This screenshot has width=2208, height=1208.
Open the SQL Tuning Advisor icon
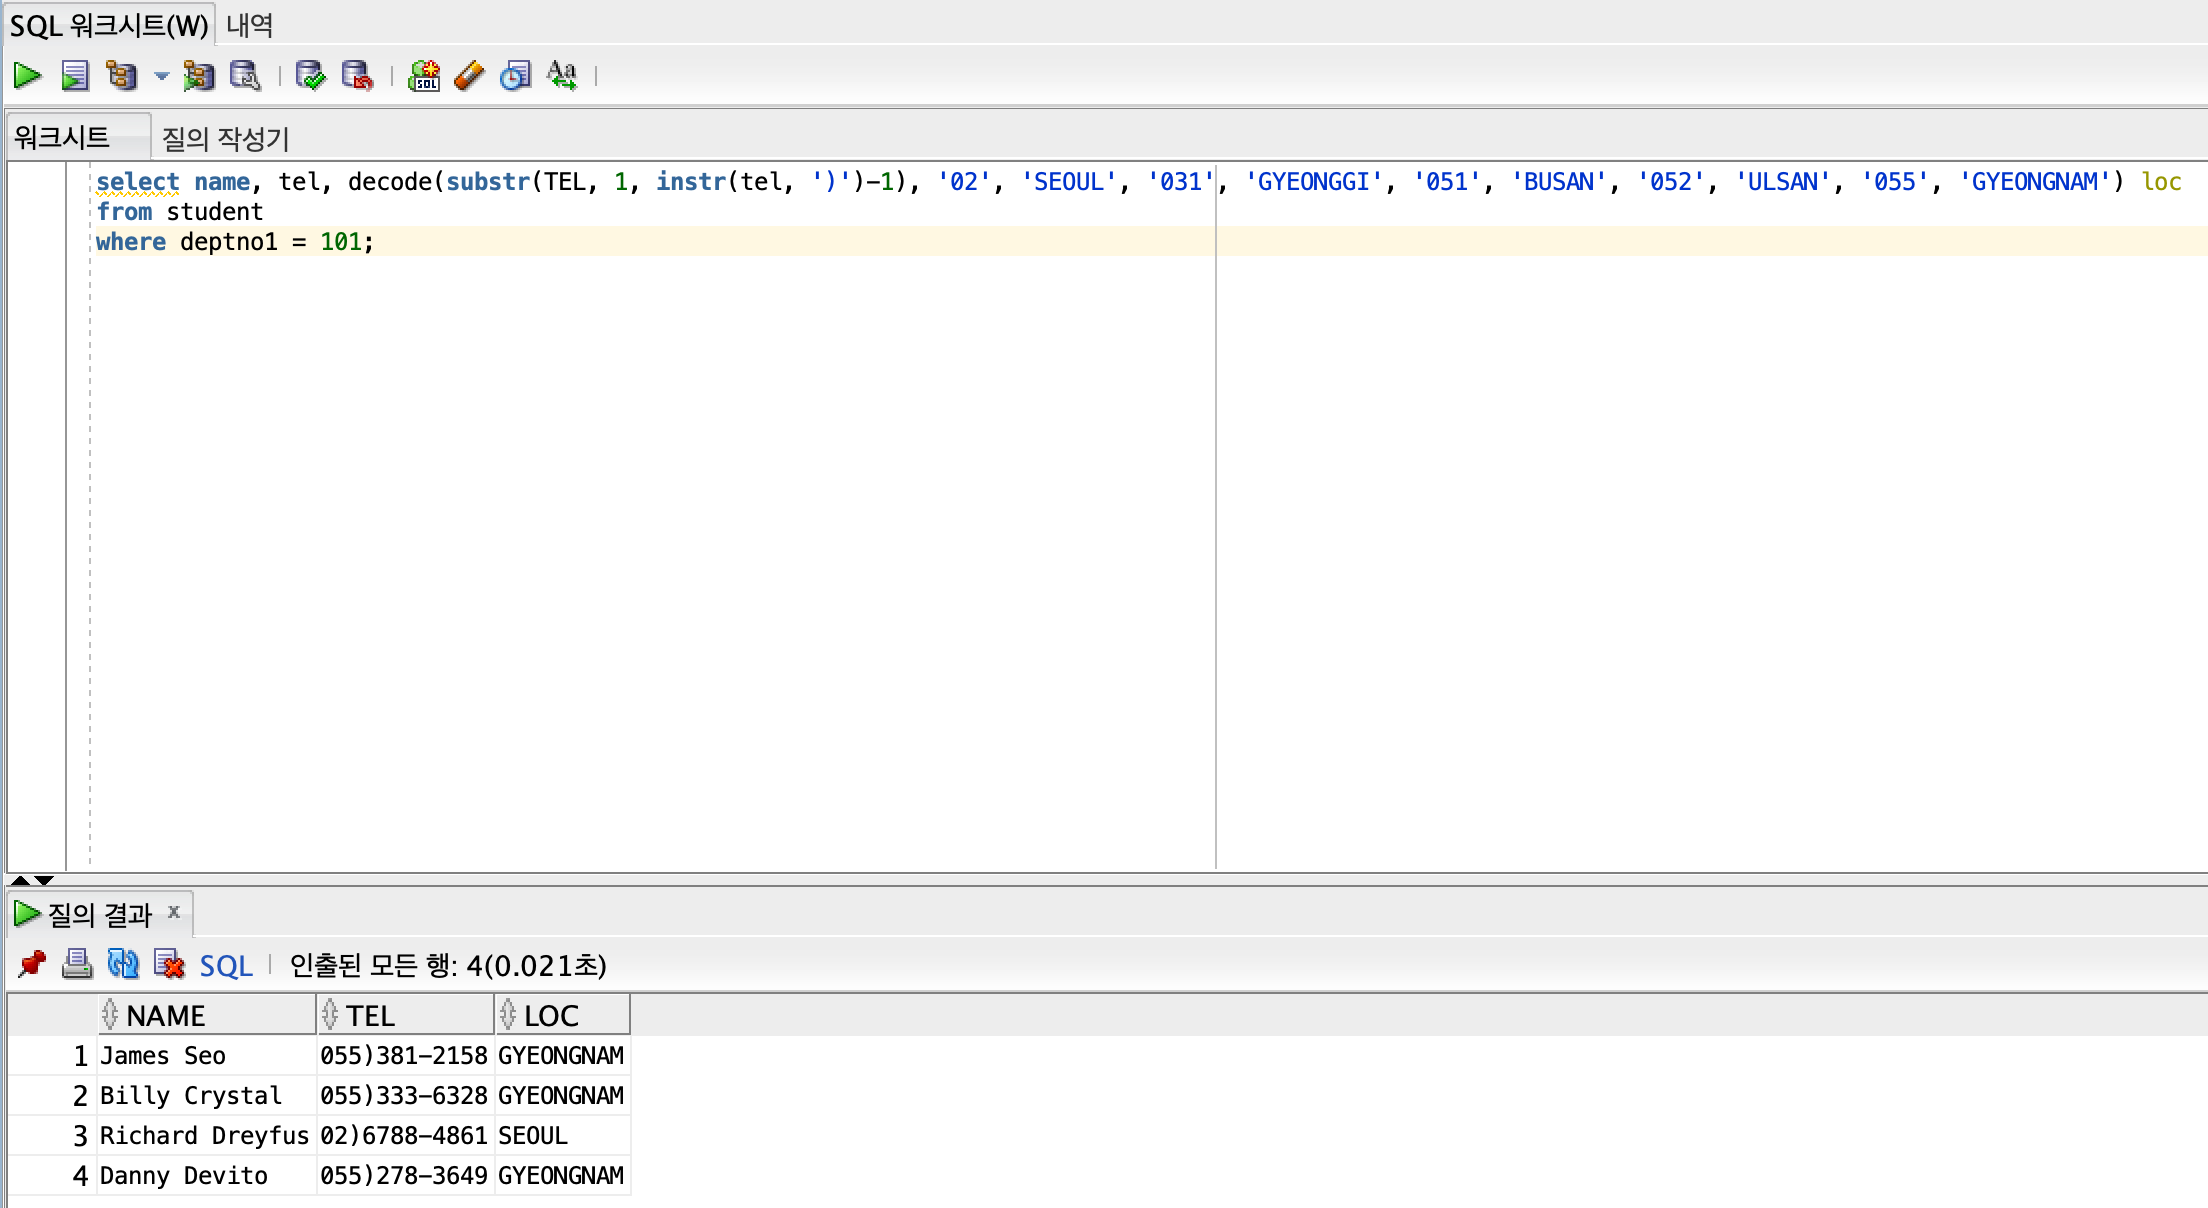(245, 75)
